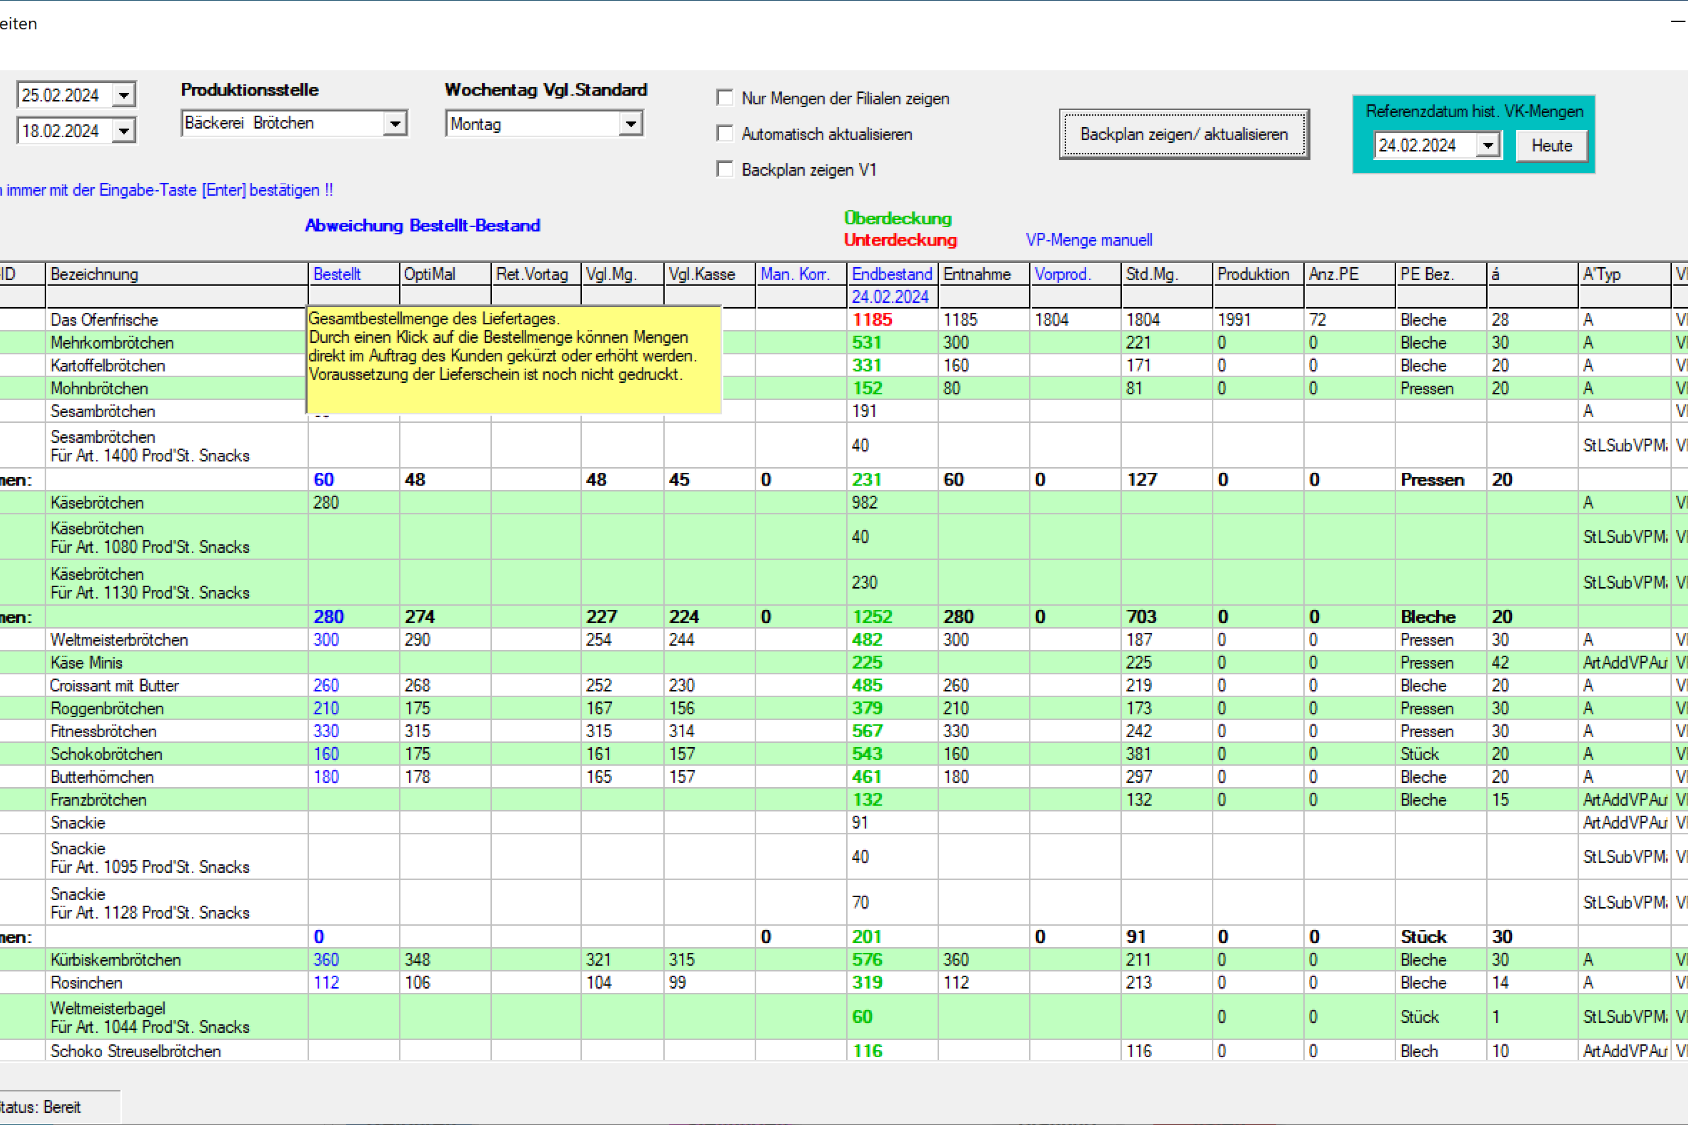Open the 18.02.2024 date dropdown arrow

coord(124,131)
